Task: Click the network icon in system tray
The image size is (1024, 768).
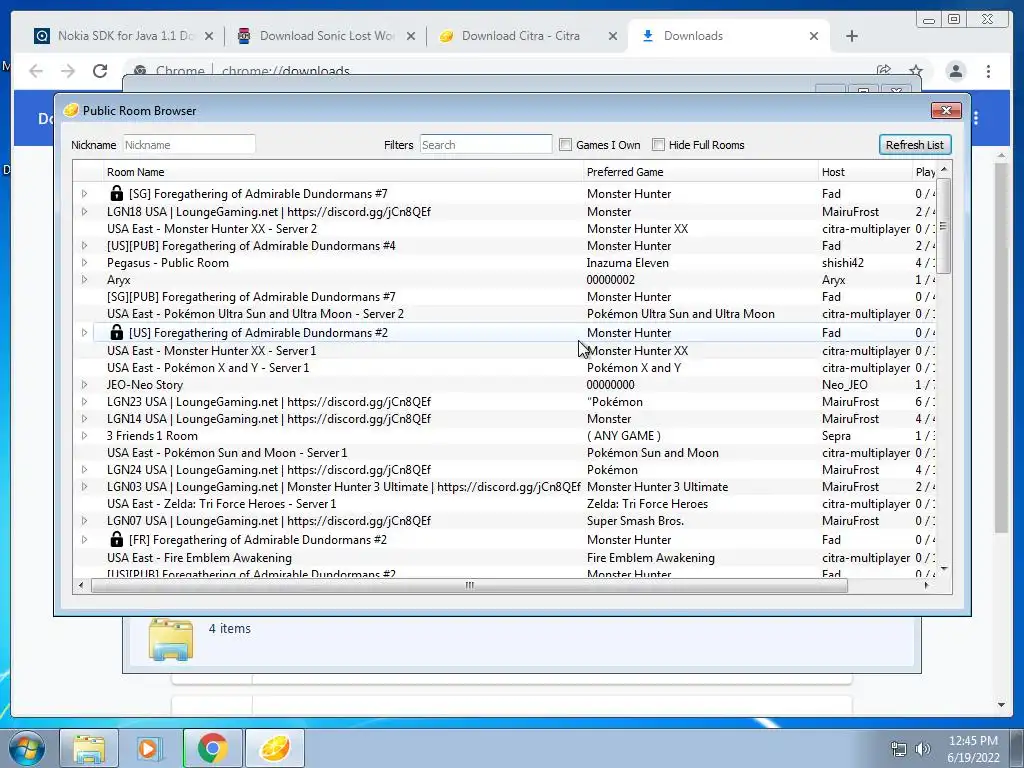Action: [899, 749]
